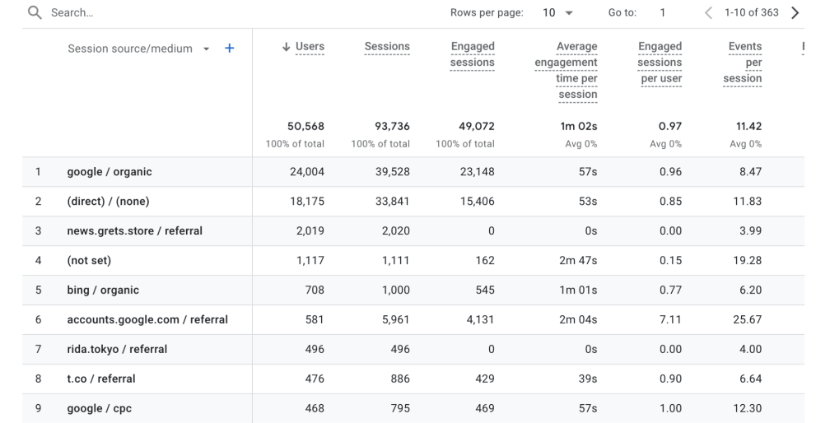
Task: Click the search magnifier icon
Action: click(34, 13)
